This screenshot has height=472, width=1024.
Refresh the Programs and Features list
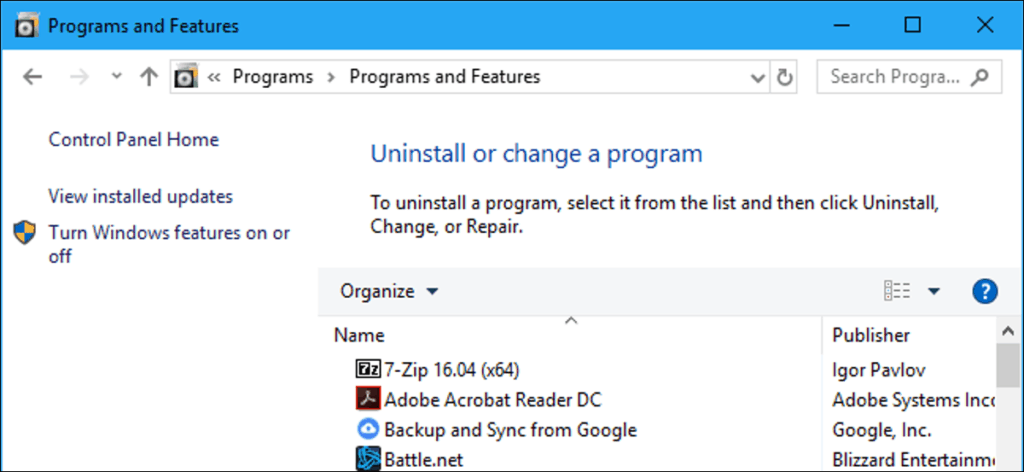tap(786, 77)
